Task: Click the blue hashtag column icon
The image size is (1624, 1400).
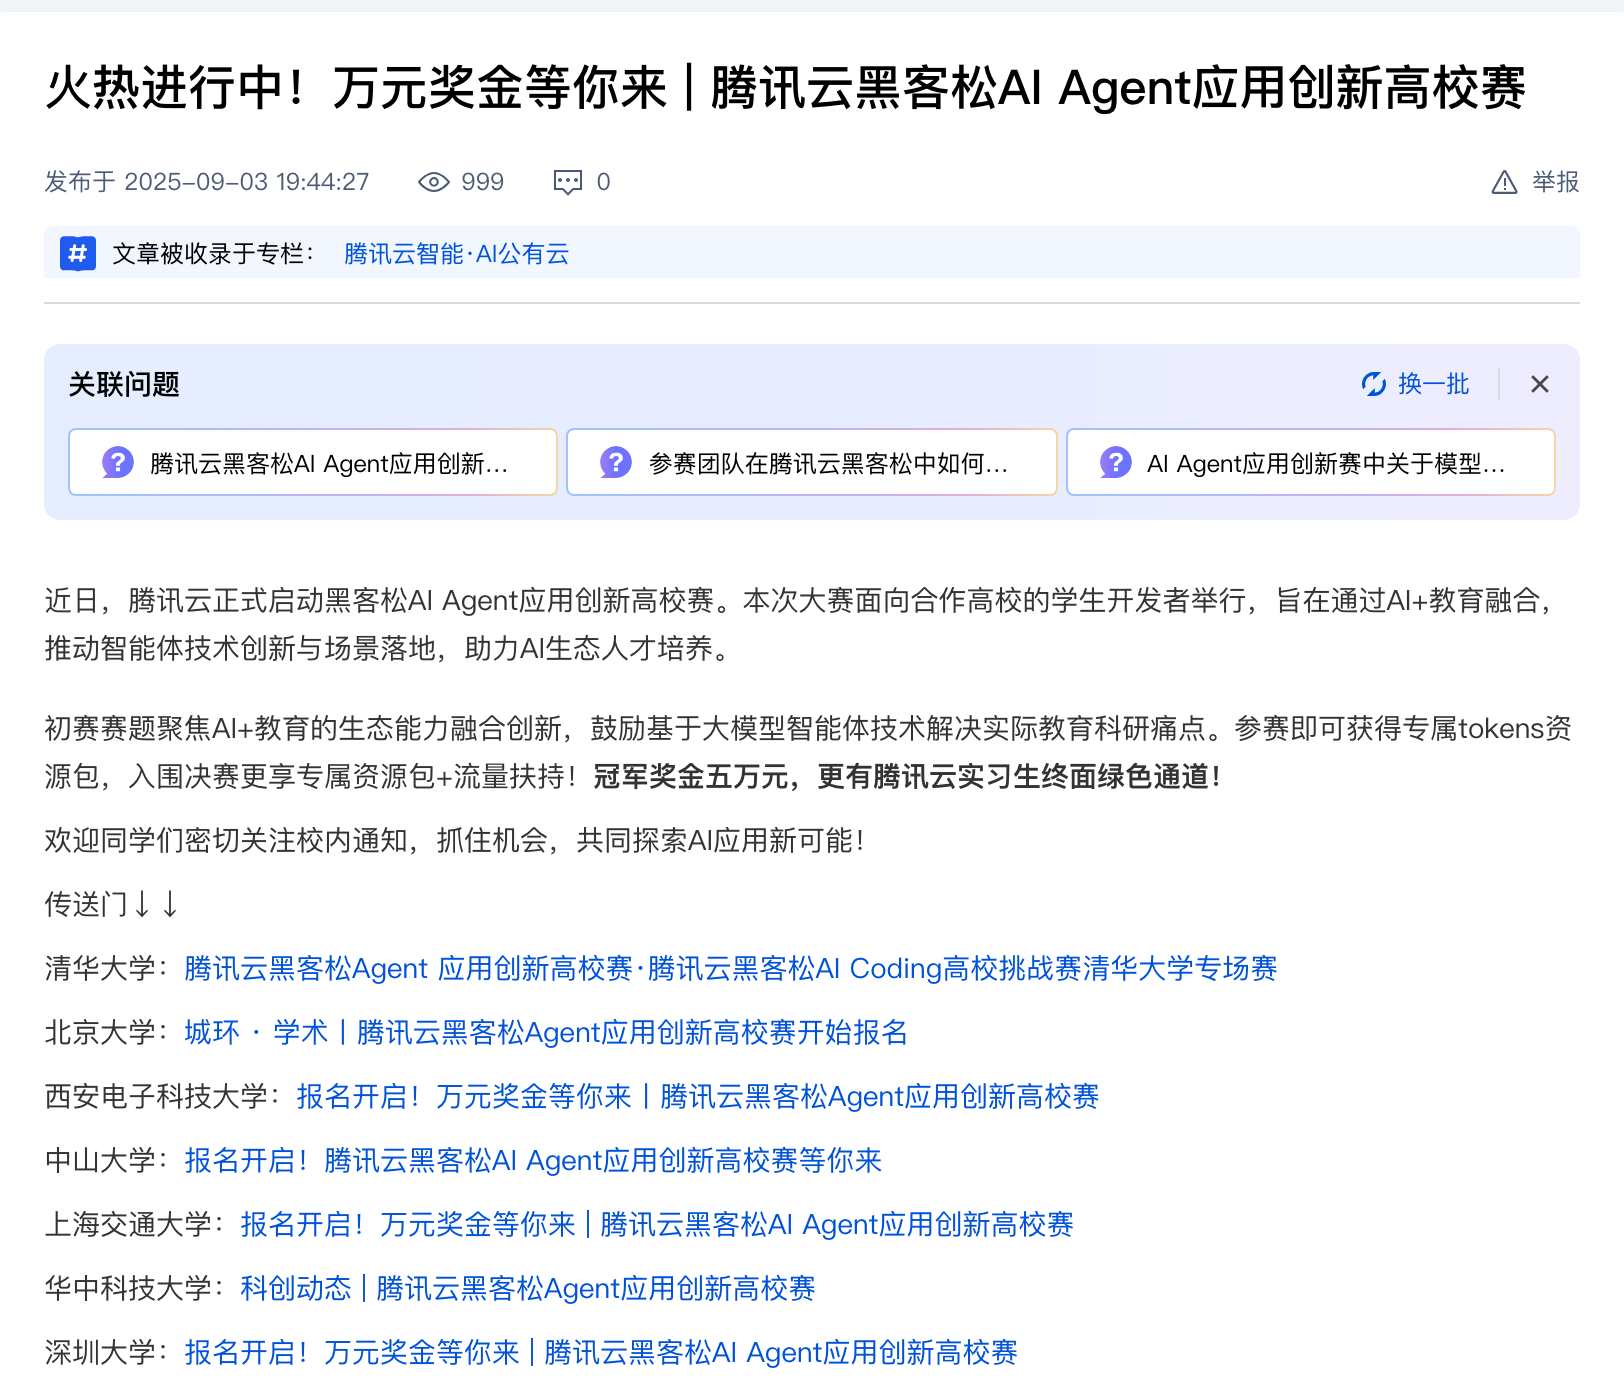Action: (x=78, y=253)
